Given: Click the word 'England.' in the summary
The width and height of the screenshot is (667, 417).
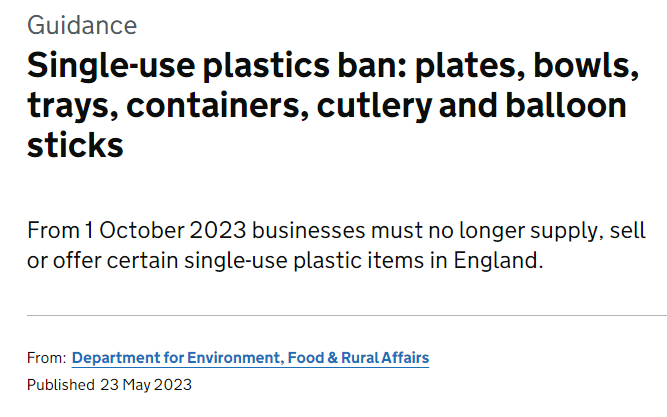Looking at the screenshot, I should (x=499, y=260).
